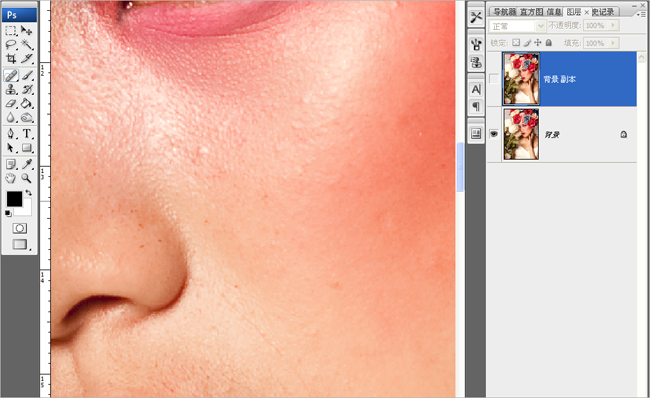650x398 pixels.
Task: Select the Lasso tool
Action: click(x=11, y=45)
